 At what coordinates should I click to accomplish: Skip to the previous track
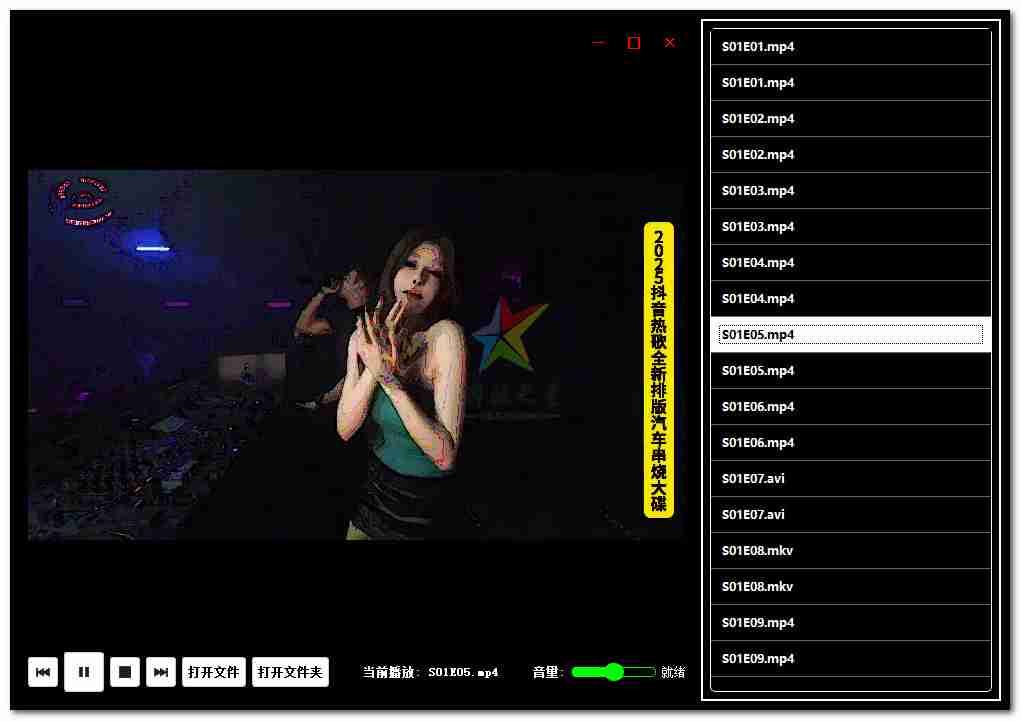(43, 672)
